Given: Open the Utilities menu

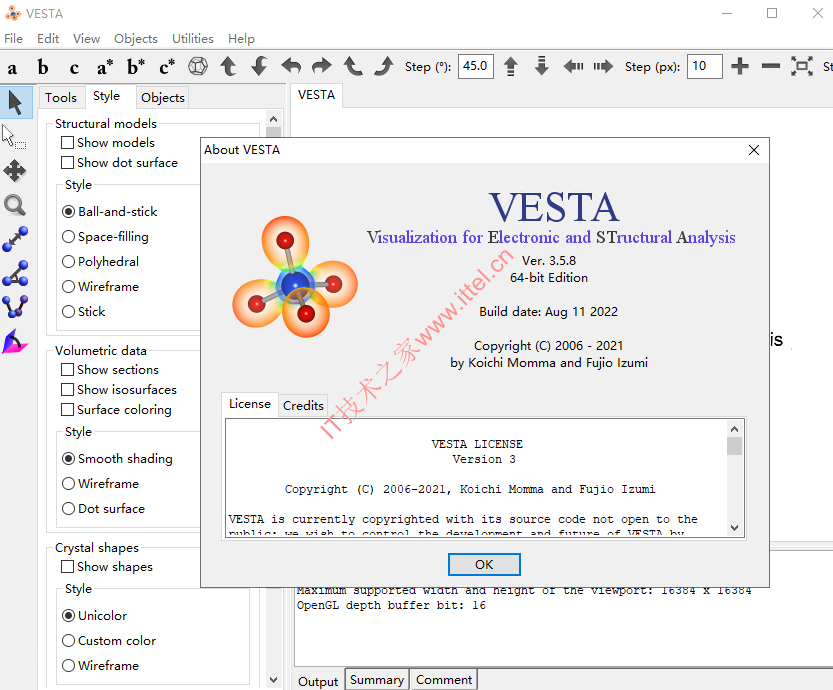Looking at the screenshot, I should click(192, 39).
